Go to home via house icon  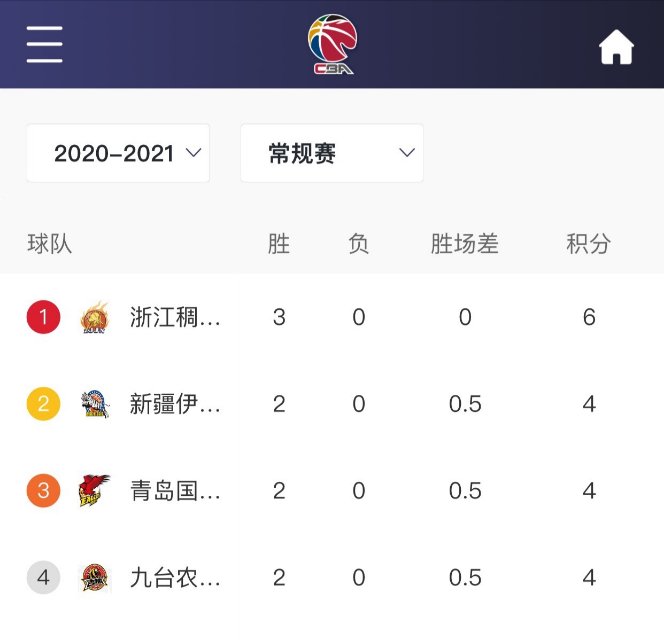click(x=617, y=47)
